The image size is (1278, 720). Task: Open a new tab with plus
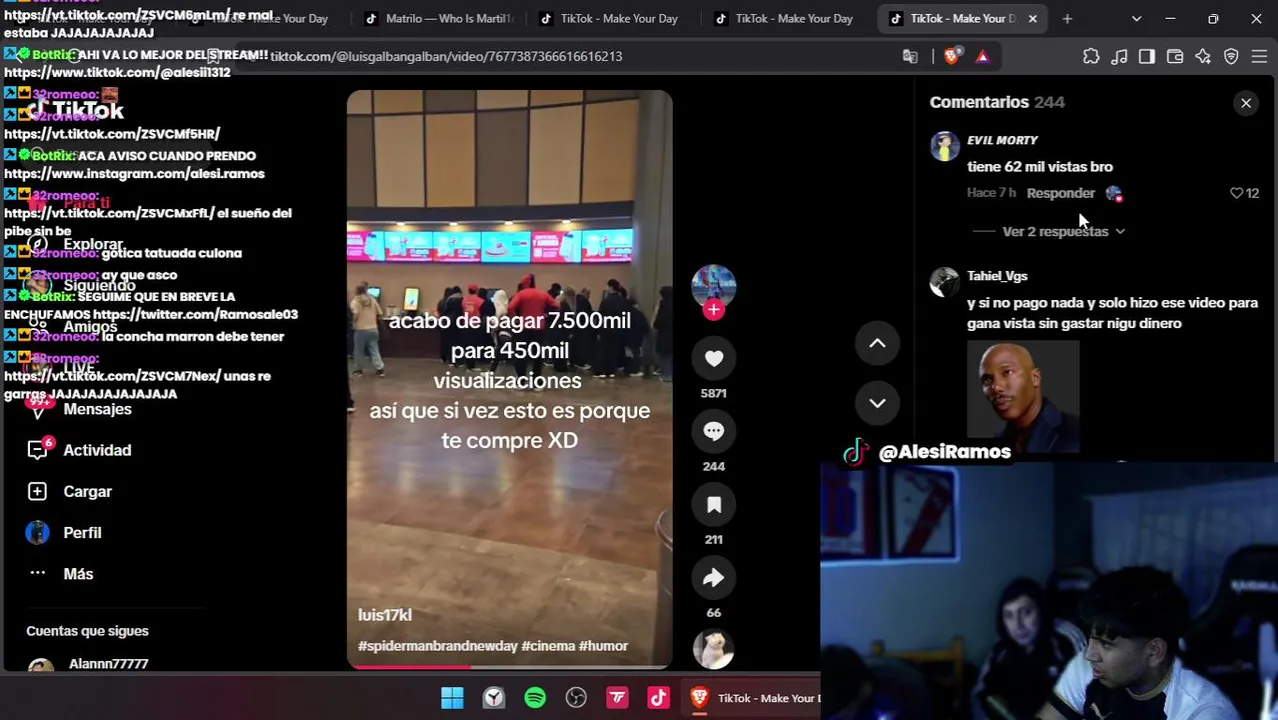click(1067, 19)
